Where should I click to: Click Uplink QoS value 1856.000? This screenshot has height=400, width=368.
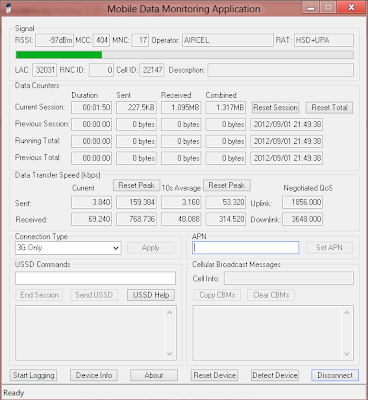302,202
